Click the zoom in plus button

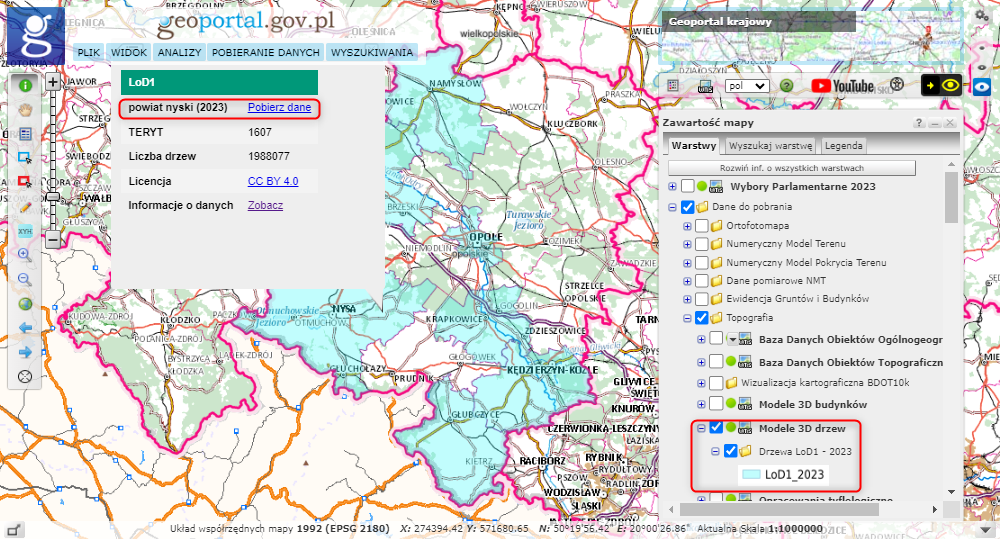(53, 83)
